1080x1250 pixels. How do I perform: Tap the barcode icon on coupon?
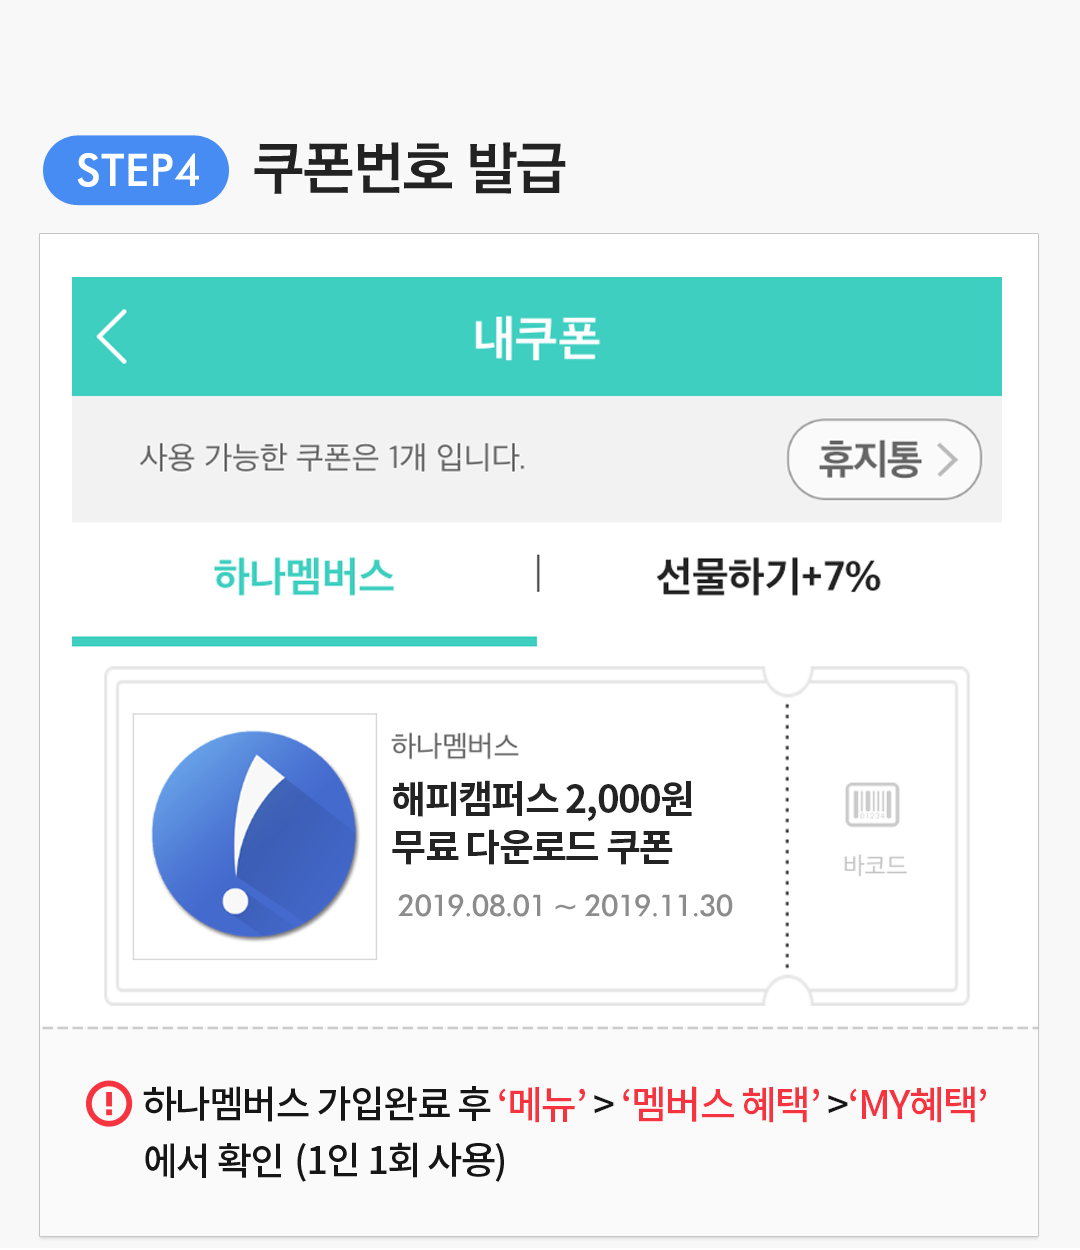pyautogui.click(x=873, y=805)
